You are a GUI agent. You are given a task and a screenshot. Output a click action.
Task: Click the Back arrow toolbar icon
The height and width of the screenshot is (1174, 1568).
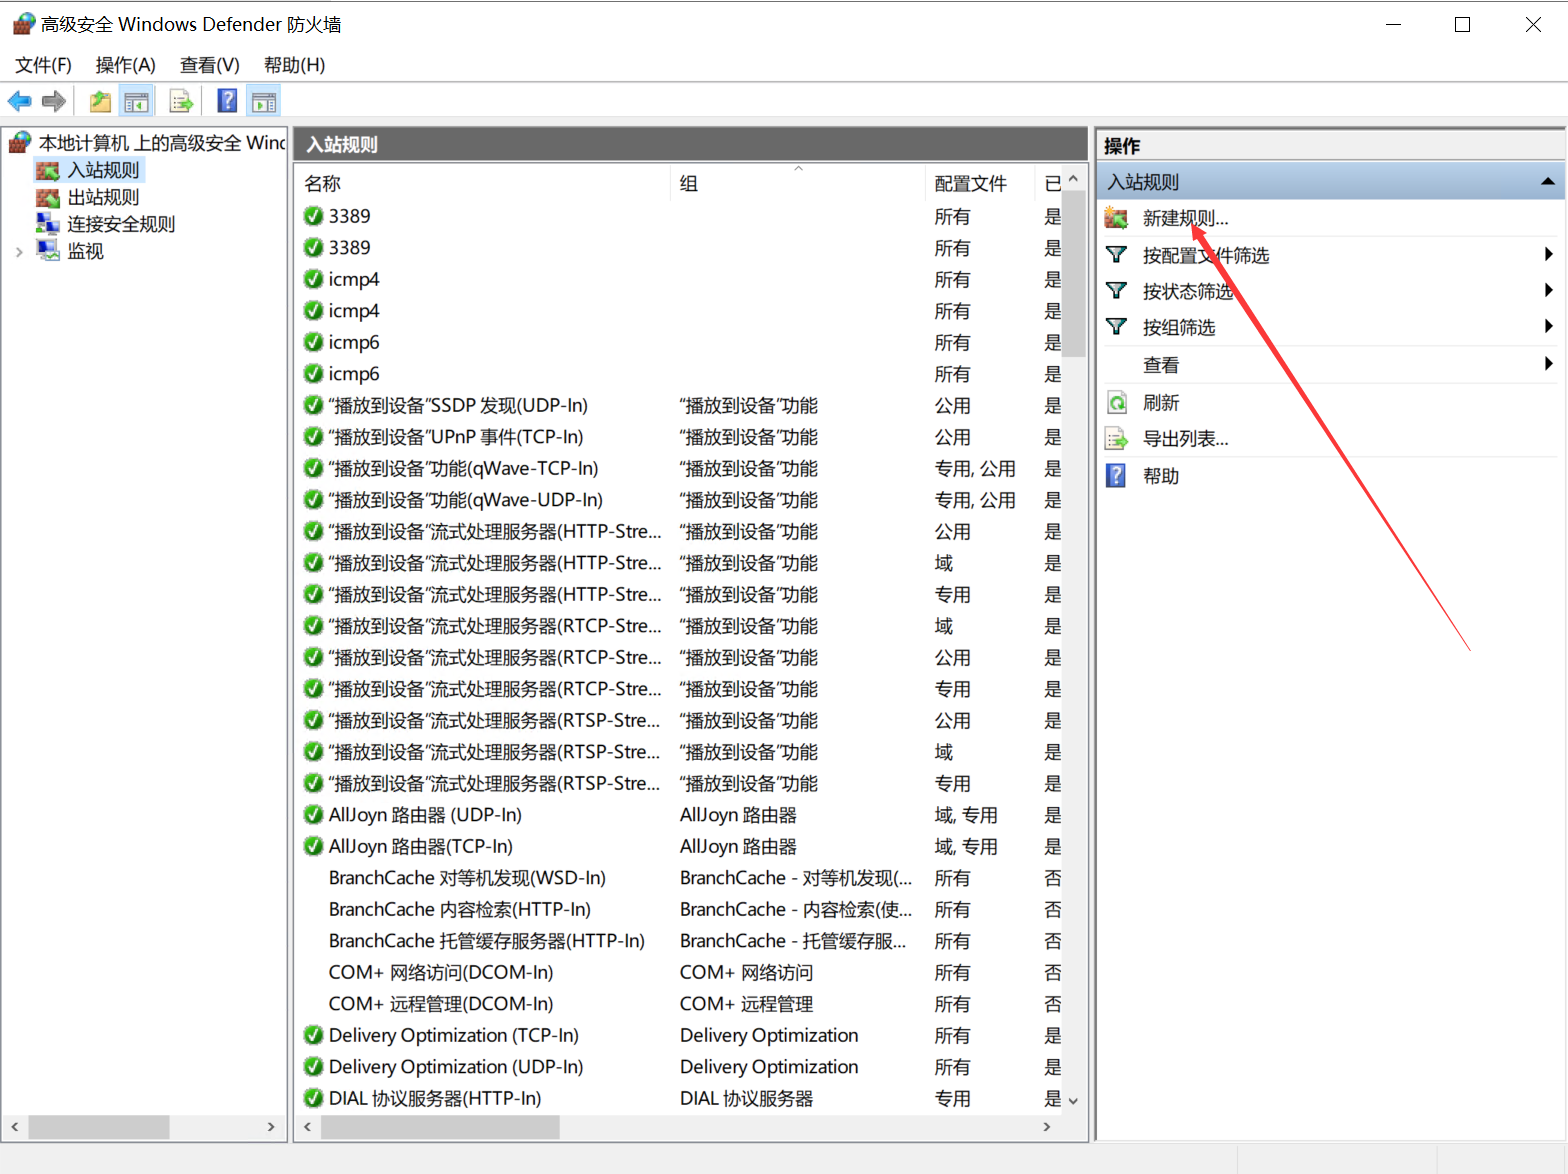[x=19, y=101]
